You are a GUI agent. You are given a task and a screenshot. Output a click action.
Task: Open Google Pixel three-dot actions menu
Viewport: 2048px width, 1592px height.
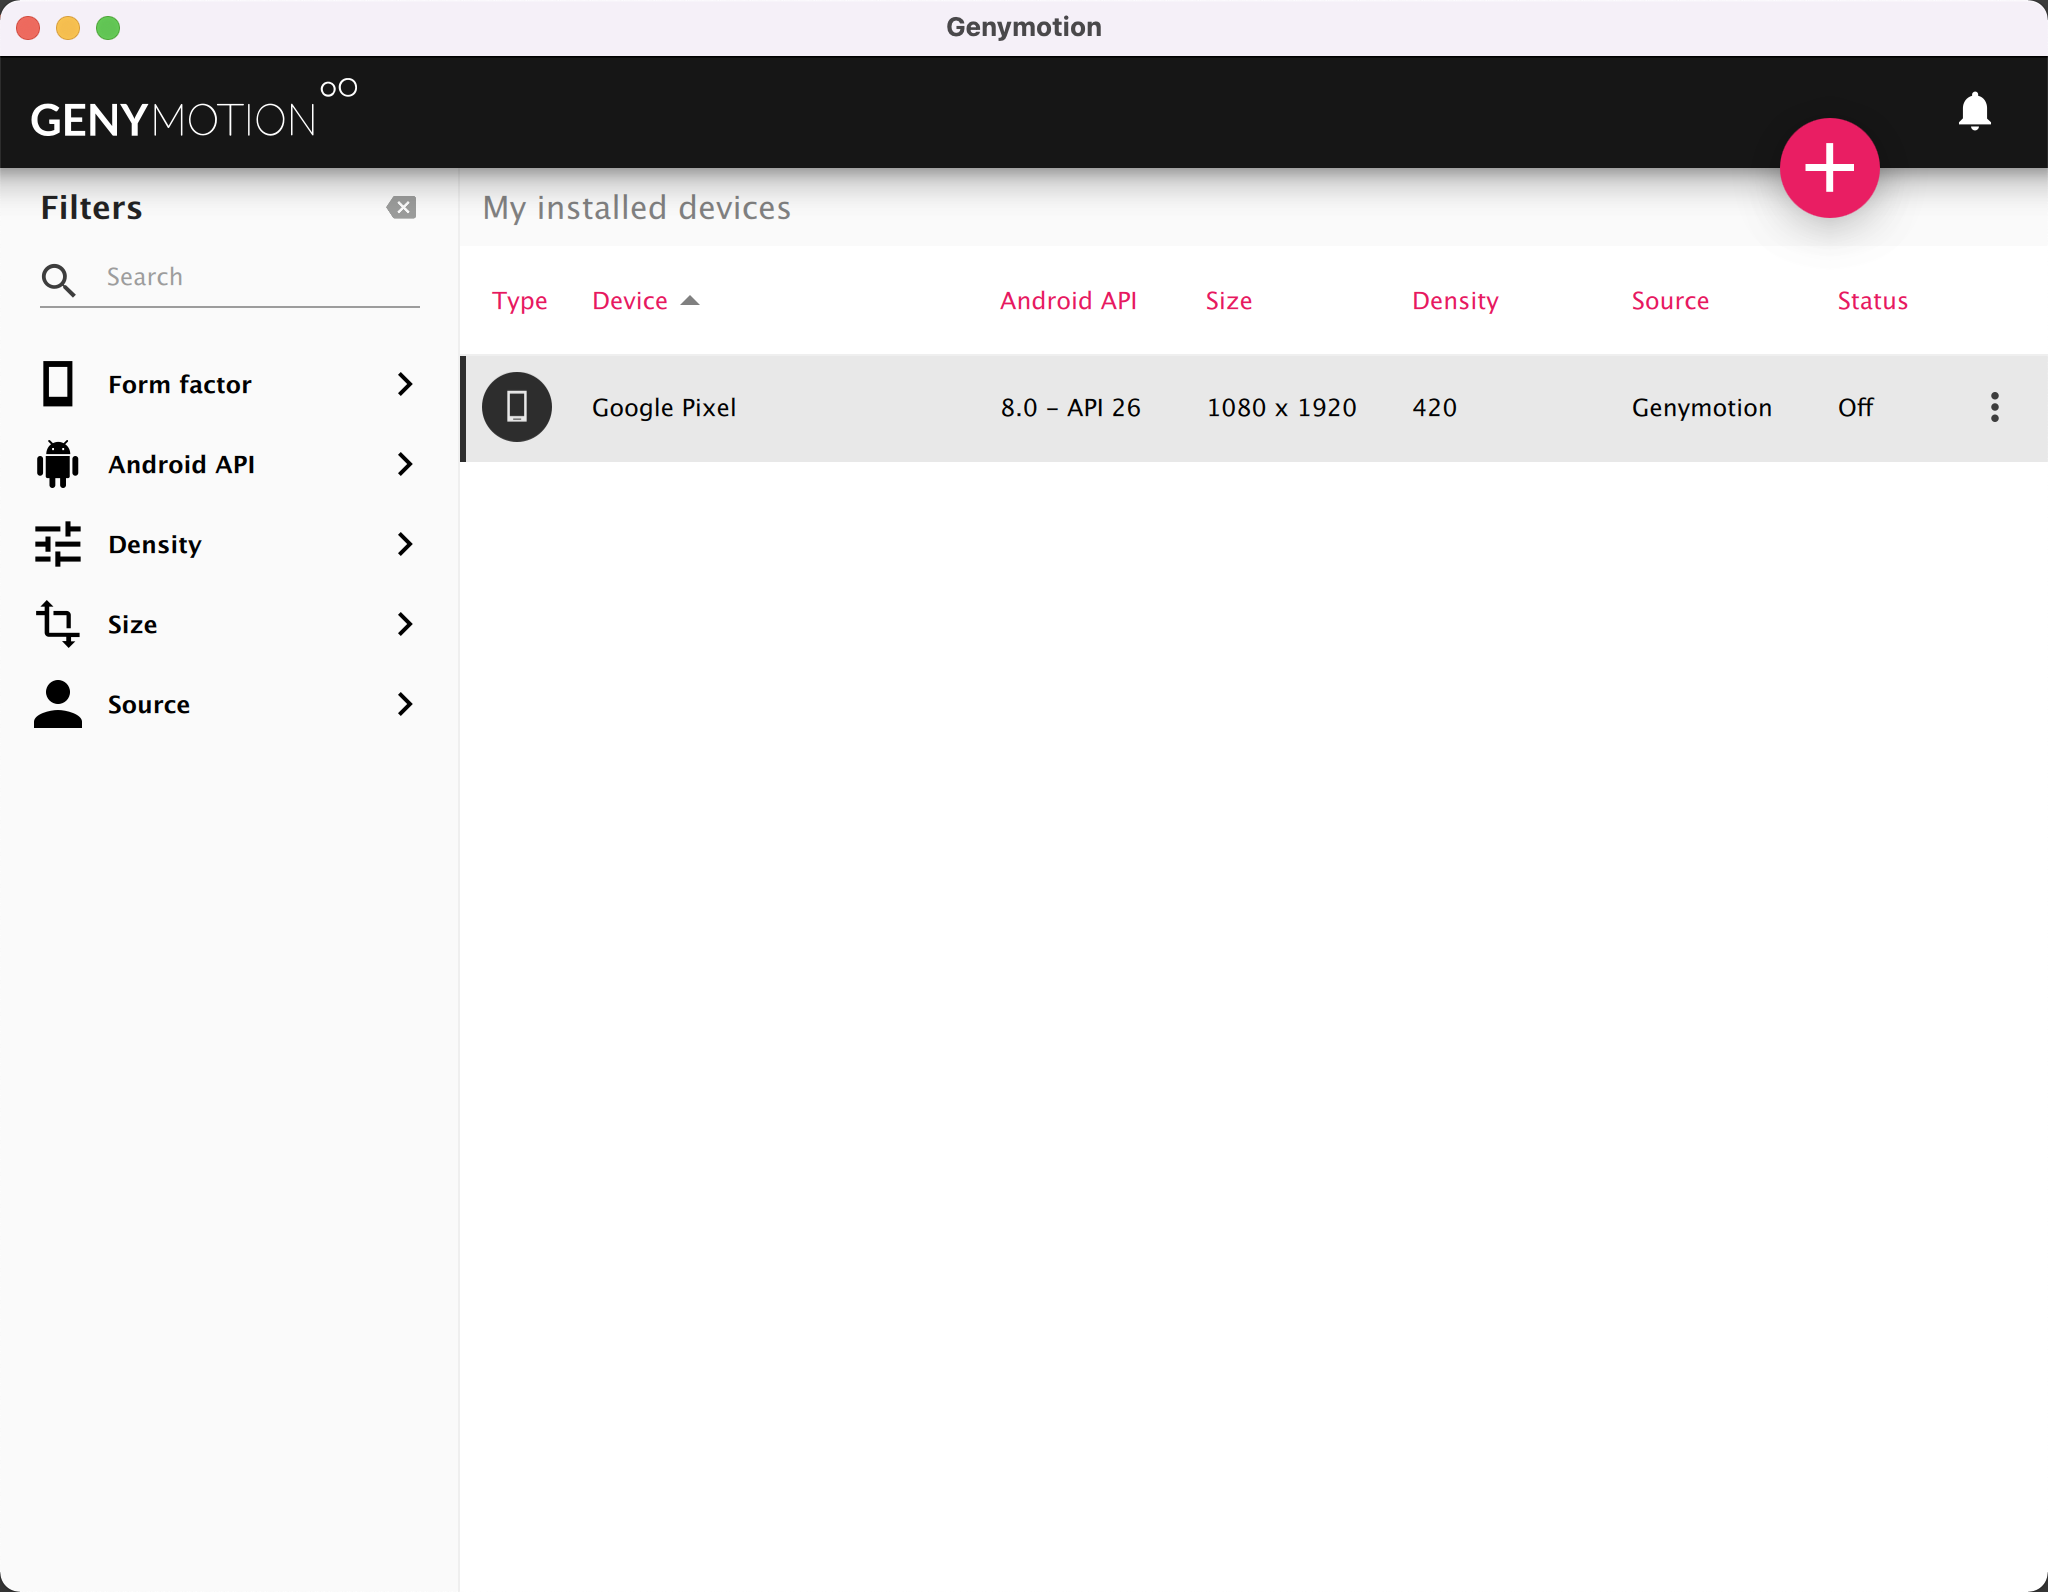coord(1994,407)
